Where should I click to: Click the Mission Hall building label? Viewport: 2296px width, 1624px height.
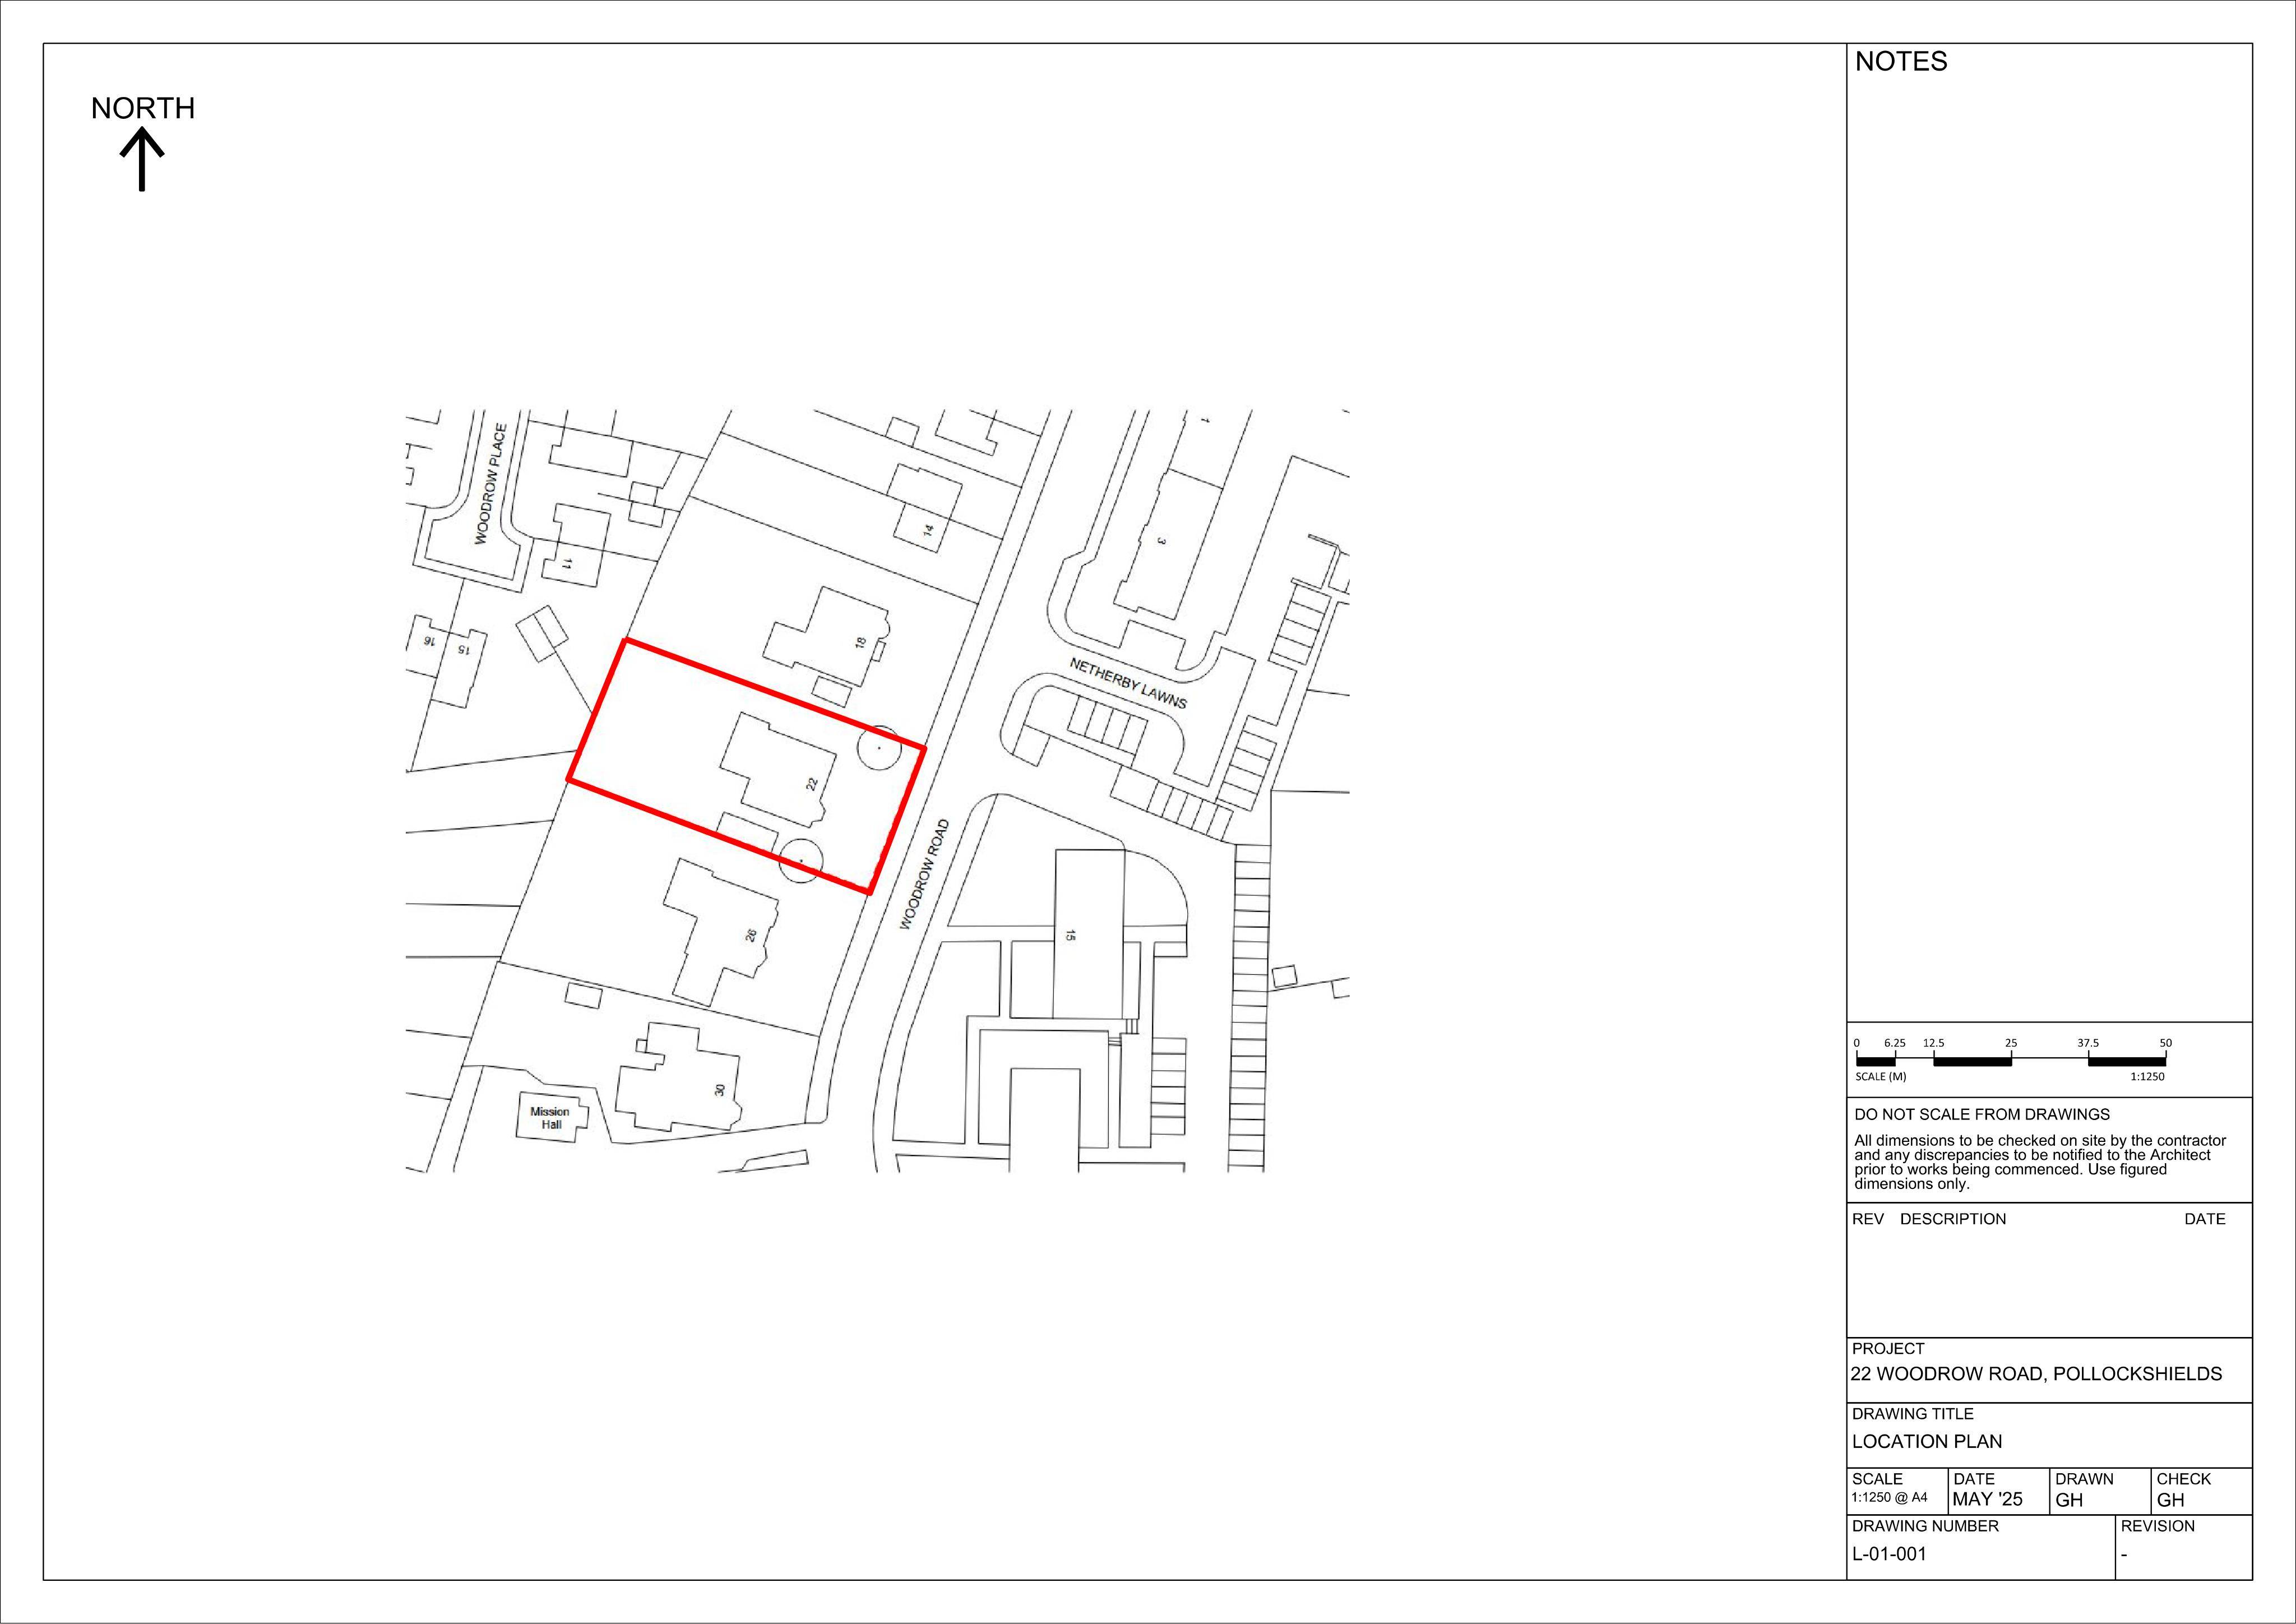point(550,1118)
